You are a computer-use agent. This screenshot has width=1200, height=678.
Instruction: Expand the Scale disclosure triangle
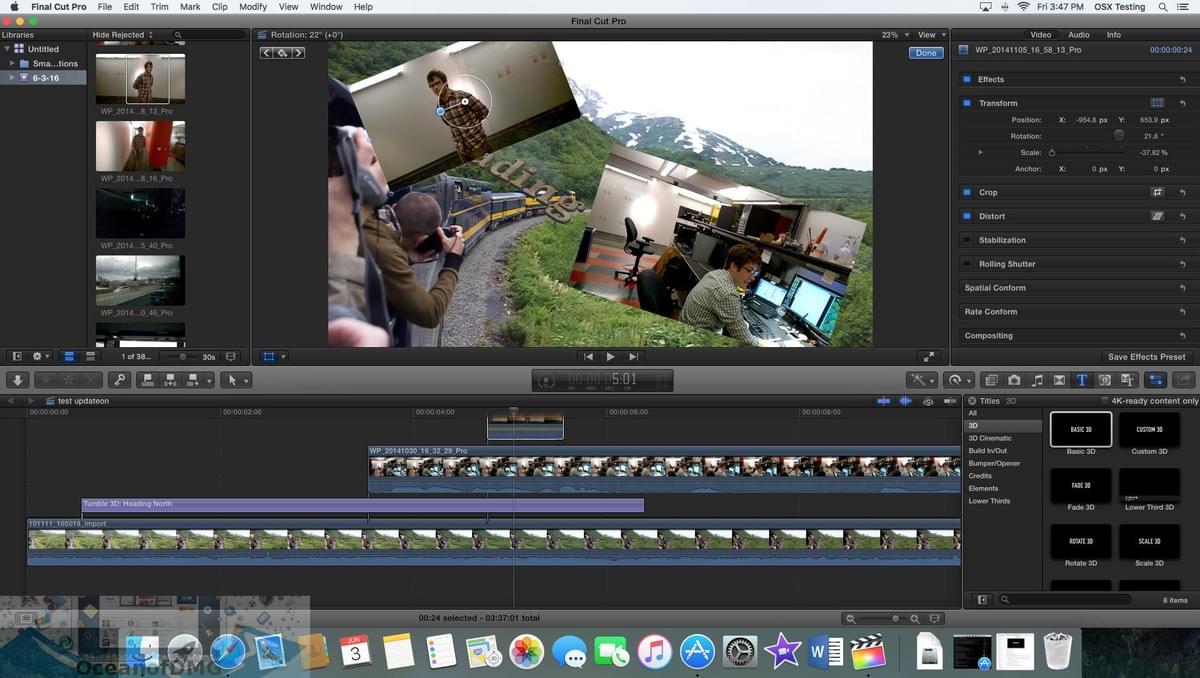click(981, 152)
